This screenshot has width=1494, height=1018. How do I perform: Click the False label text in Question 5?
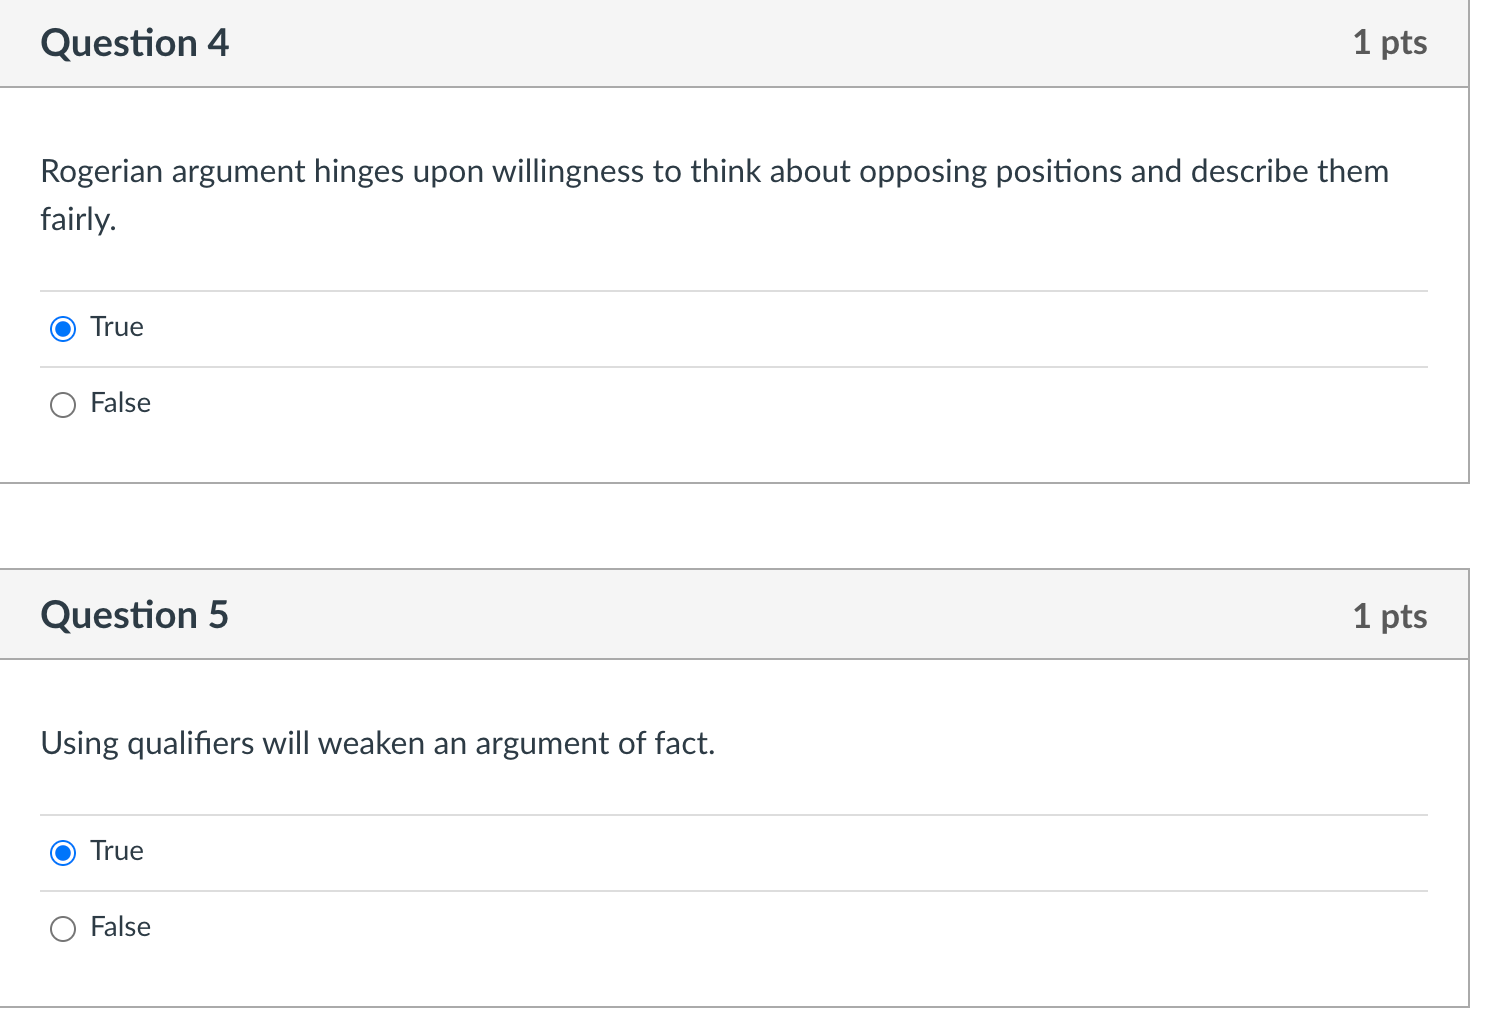(x=120, y=928)
